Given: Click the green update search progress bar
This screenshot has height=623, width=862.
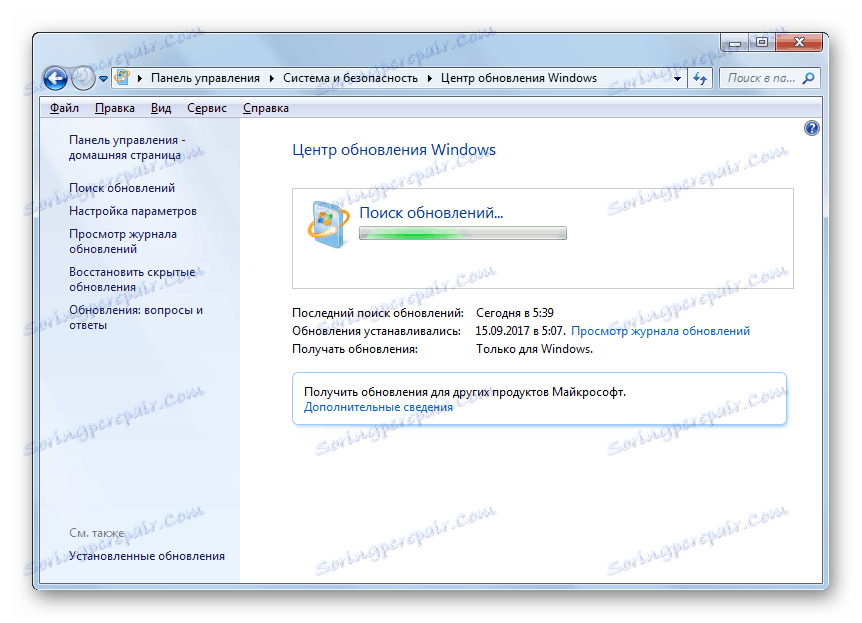Looking at the screenshot, I should (462, 234).
